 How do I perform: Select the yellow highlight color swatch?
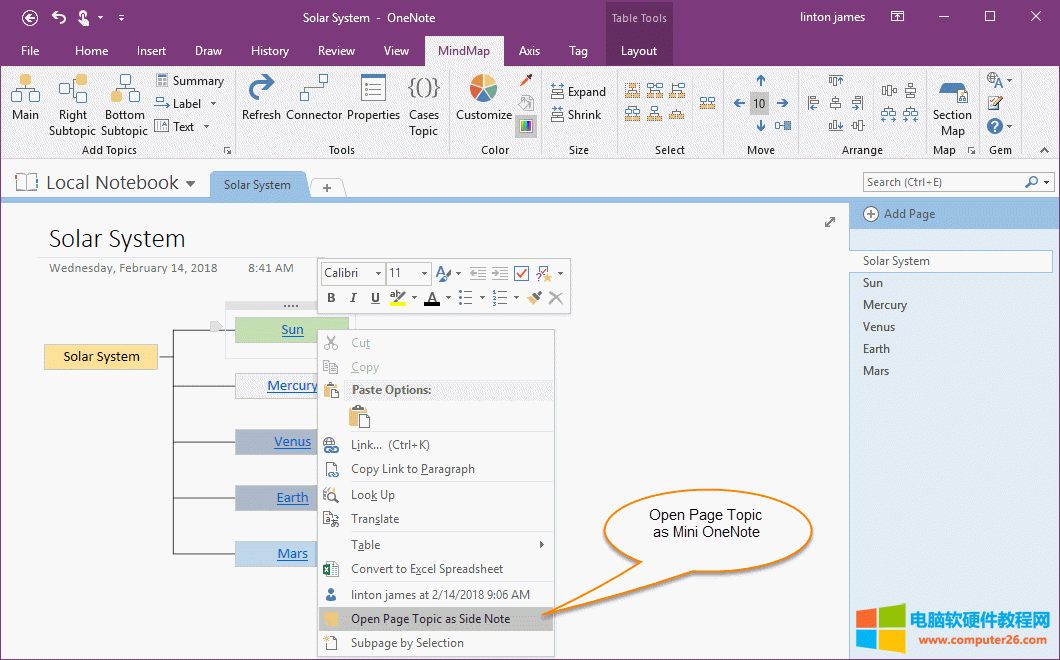point(396,298)
